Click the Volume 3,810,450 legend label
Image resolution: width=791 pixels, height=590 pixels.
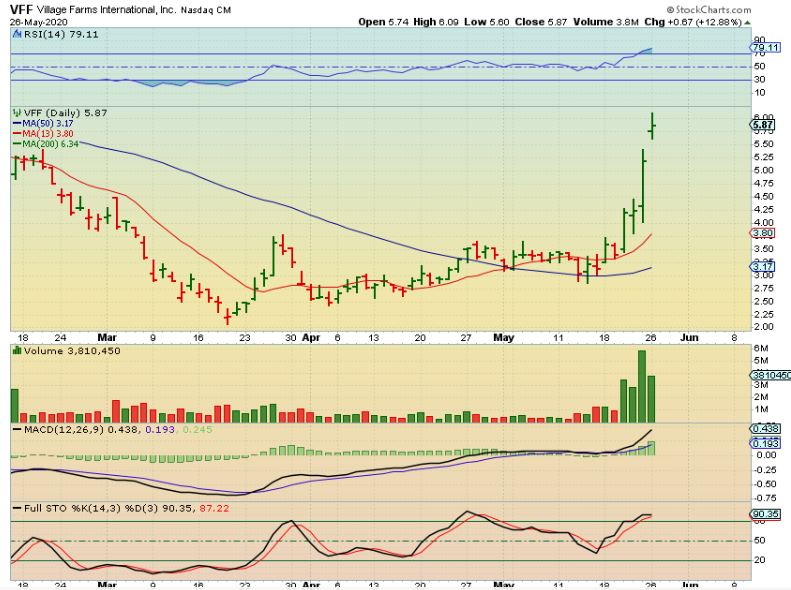[72, 351]
